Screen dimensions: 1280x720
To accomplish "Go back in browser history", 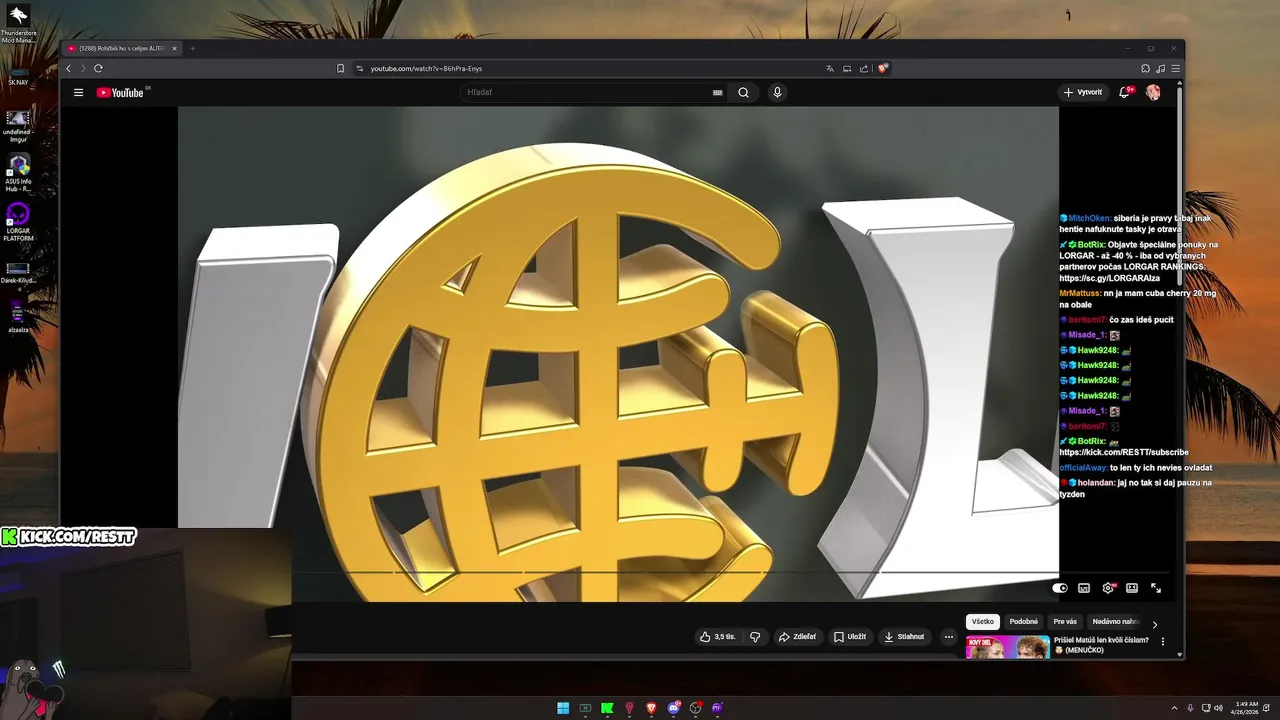I will point(68,68).
